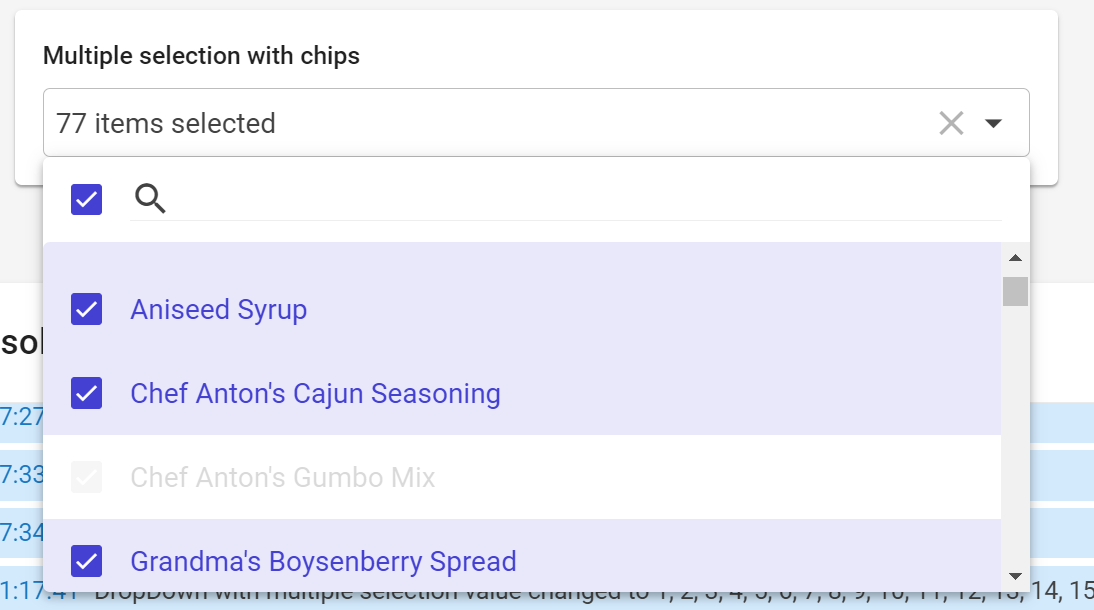Uncheck the Aniseed Syrup checkbox

(87, 309)
